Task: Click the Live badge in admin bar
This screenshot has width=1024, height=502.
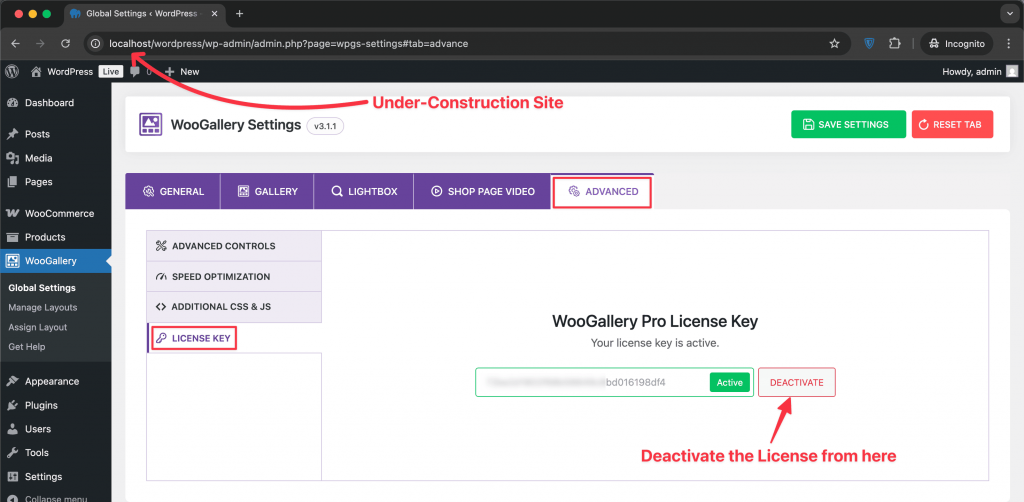Action: click(110, 71)
